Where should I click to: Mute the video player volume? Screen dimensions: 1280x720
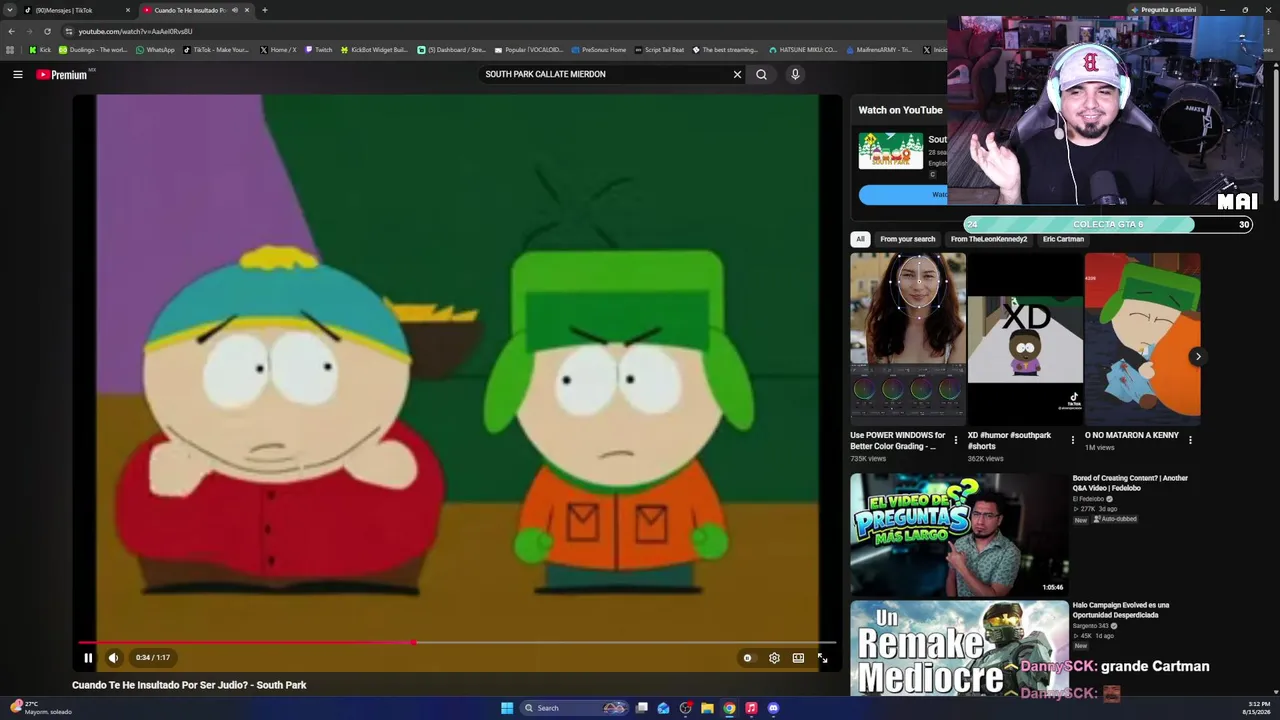[x=113, y=658]
